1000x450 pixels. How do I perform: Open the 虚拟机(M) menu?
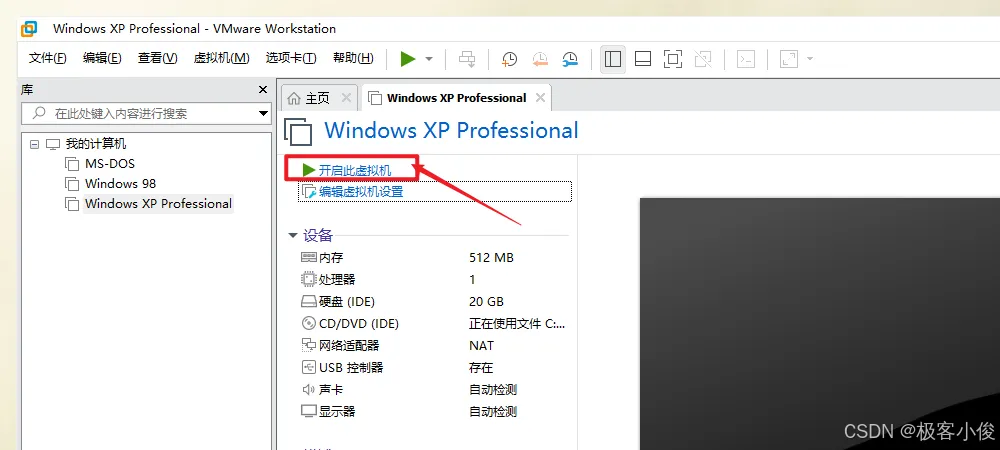[x=221, y=58]
